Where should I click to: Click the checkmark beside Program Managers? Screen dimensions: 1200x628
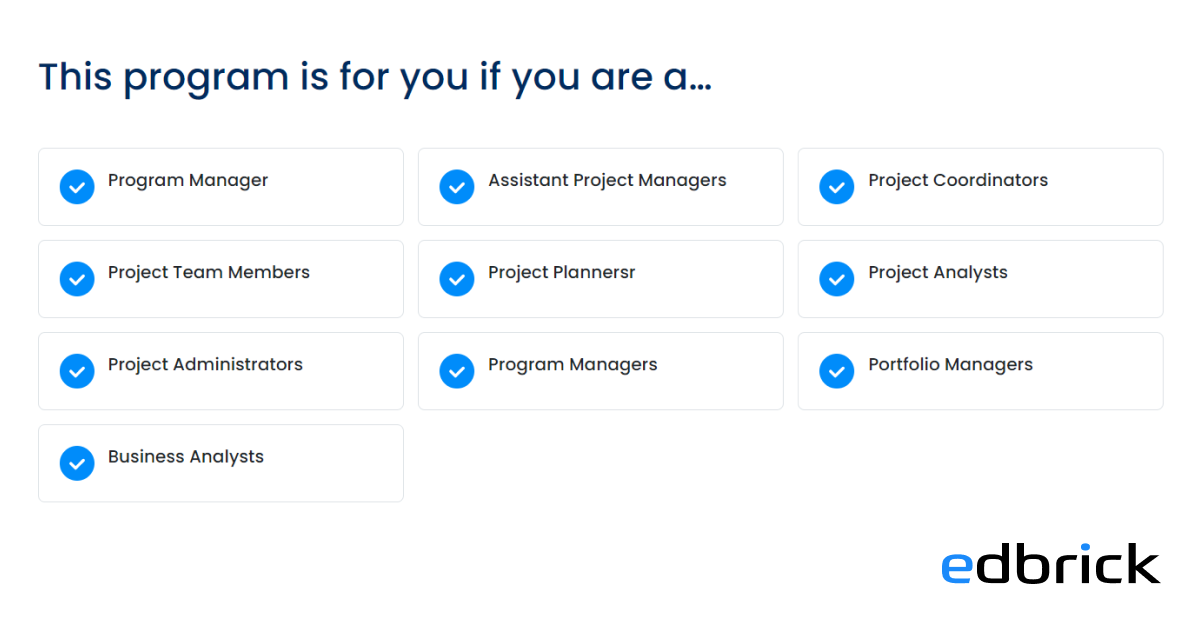point(457,371)
